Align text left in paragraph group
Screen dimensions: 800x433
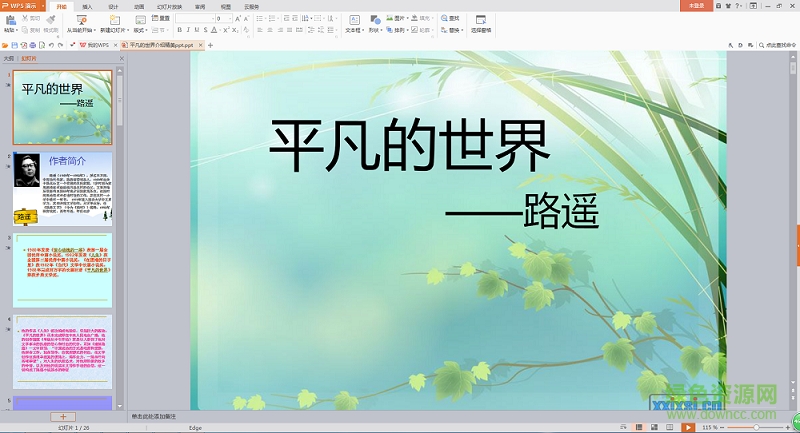pos(260,30)
